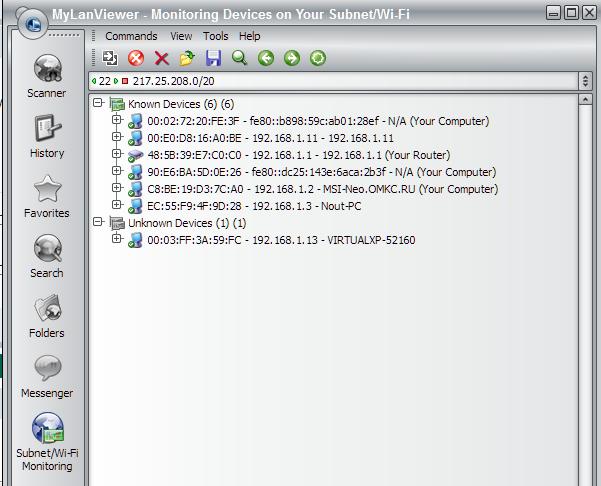Click the router icon for 48:5B:39:E7:C0:C0
Viewport: 601px width, 486px height.
coord(135,155)
